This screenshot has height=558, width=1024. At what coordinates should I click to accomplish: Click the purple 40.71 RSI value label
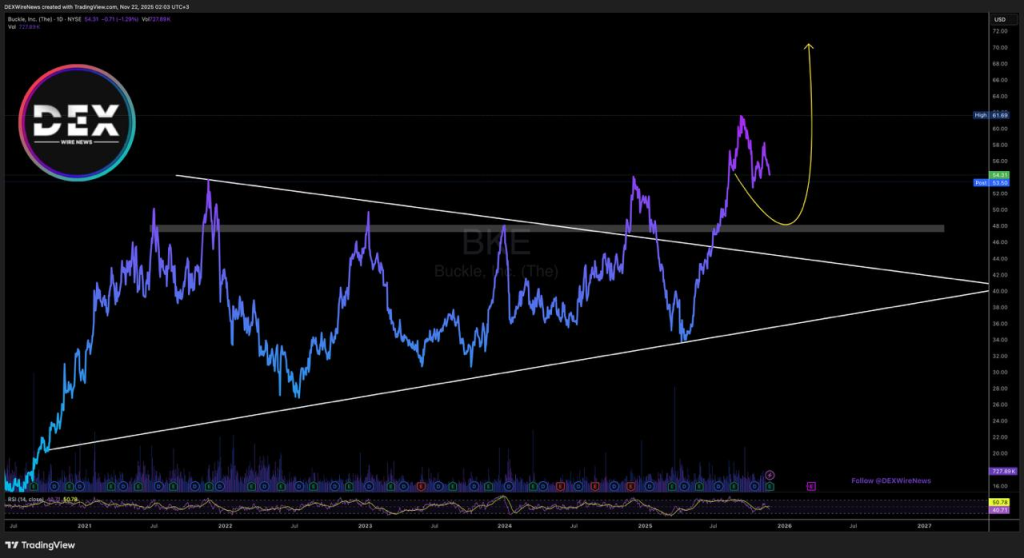point(1000,510)
